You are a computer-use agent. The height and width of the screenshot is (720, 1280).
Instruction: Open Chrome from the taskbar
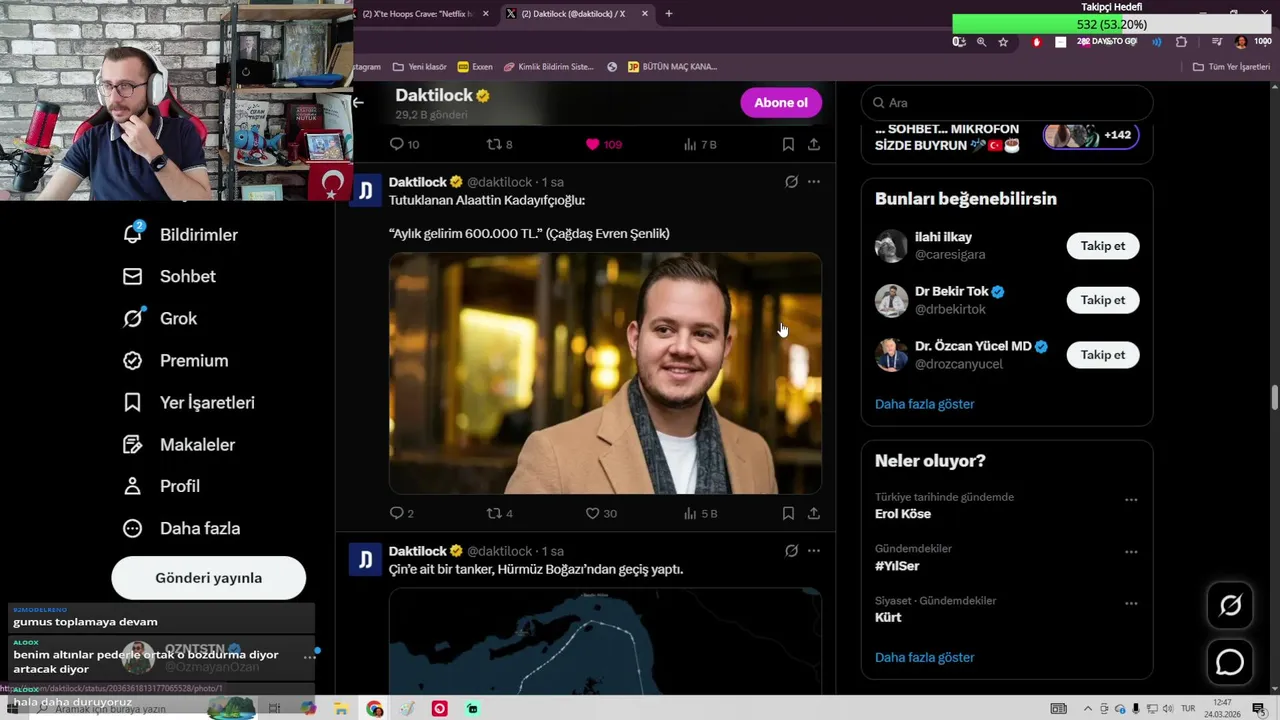click(x=374, y=709)
